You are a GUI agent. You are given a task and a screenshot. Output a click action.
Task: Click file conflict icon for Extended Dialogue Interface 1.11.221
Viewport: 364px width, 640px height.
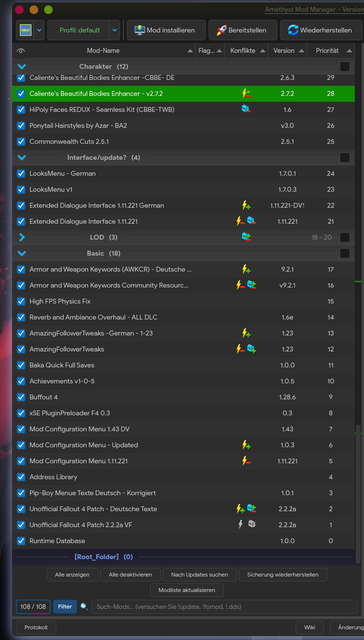click(251, 221)
